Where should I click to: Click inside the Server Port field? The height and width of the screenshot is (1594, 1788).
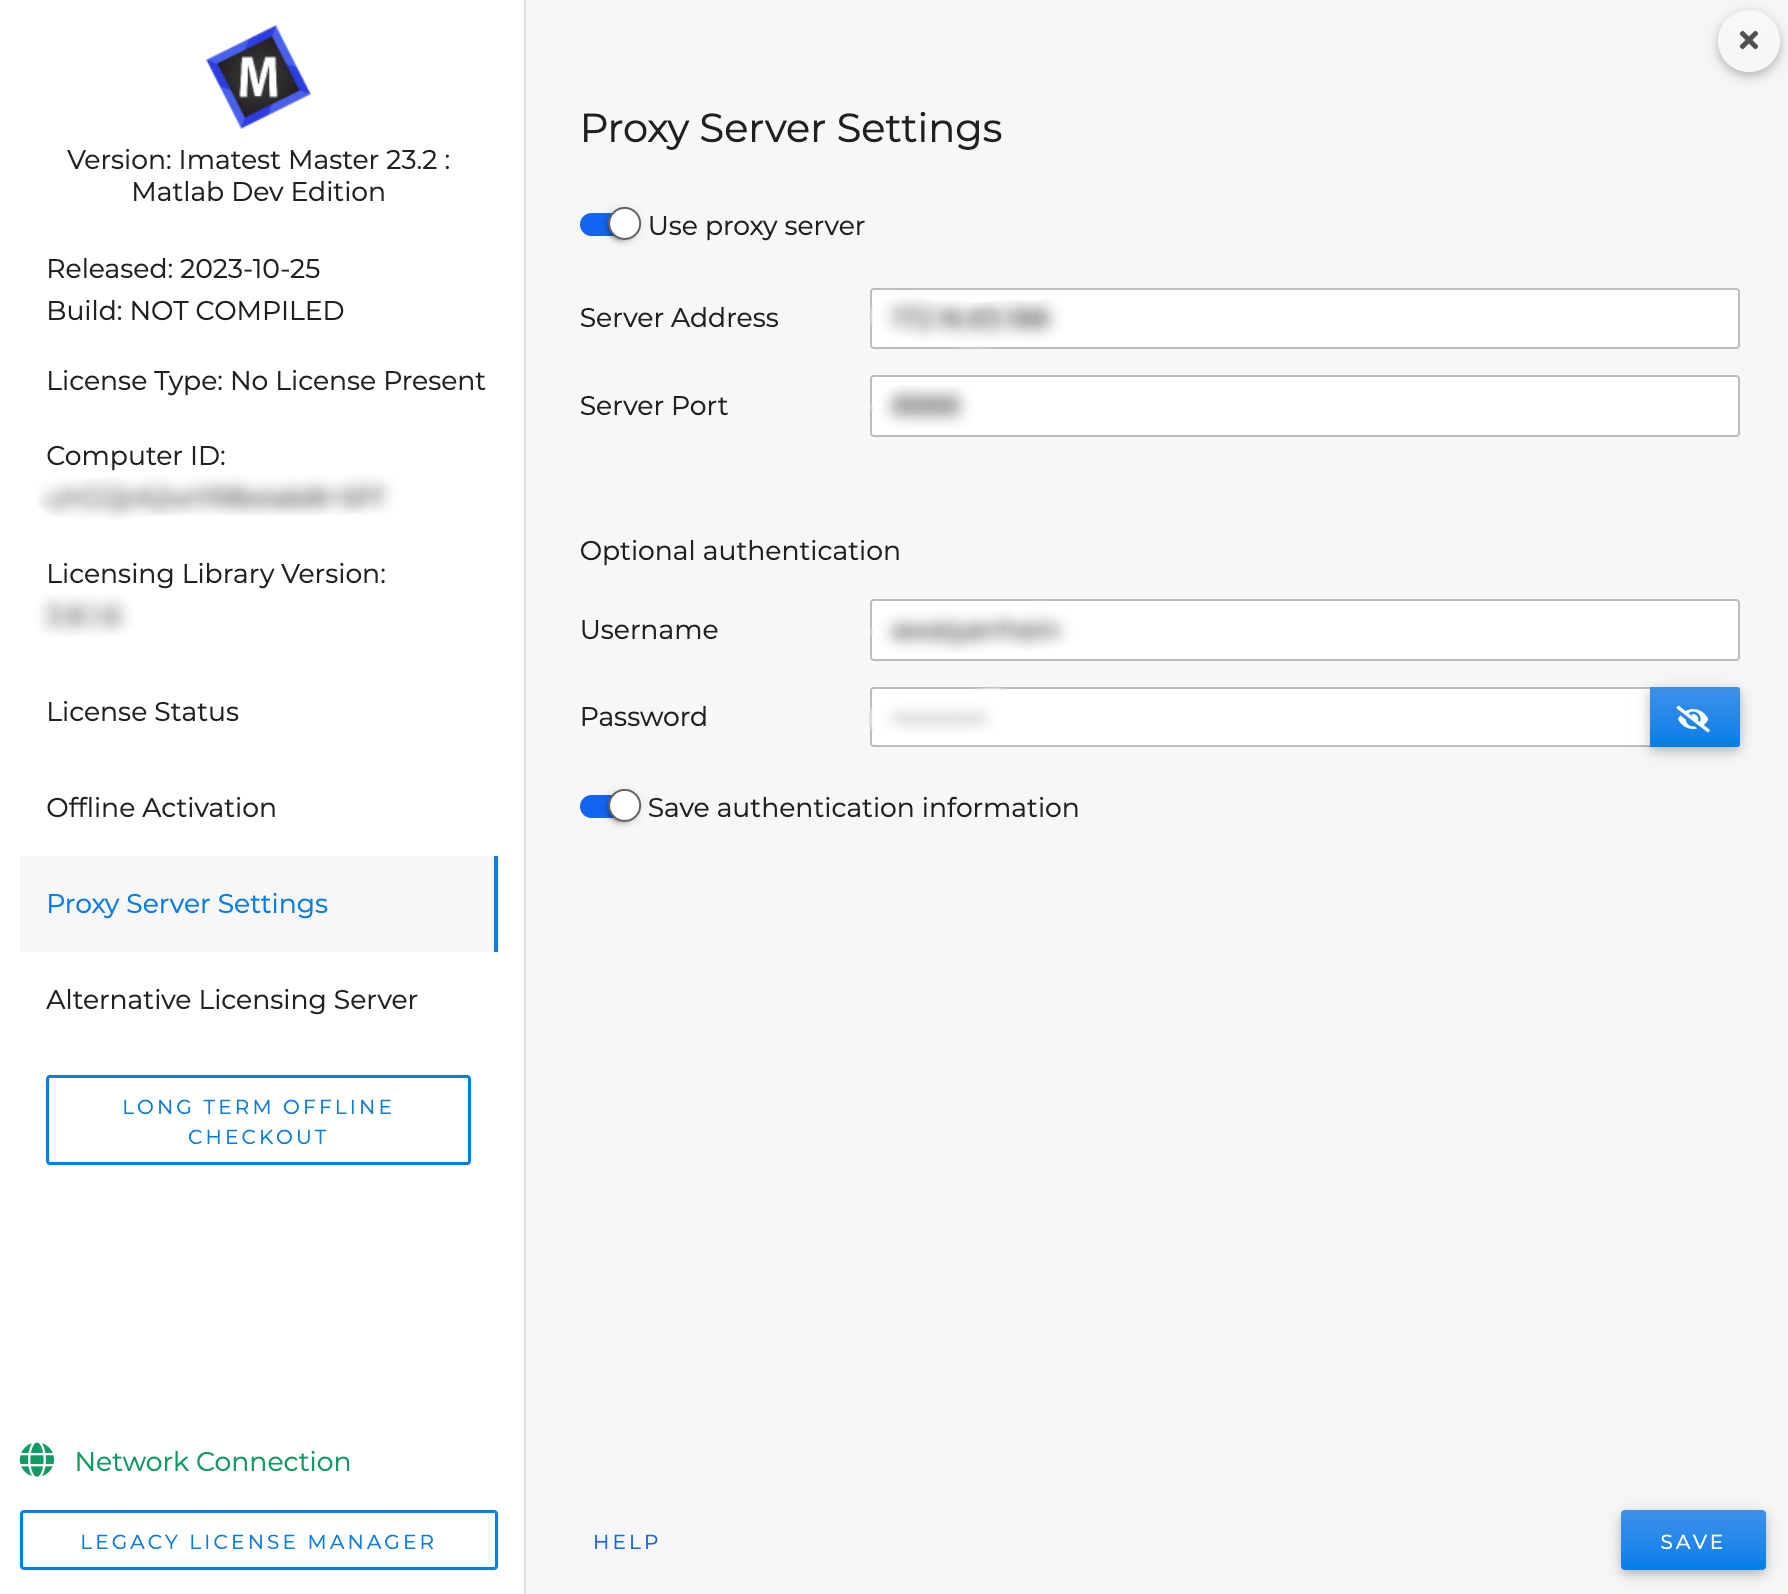[1300, 405]
